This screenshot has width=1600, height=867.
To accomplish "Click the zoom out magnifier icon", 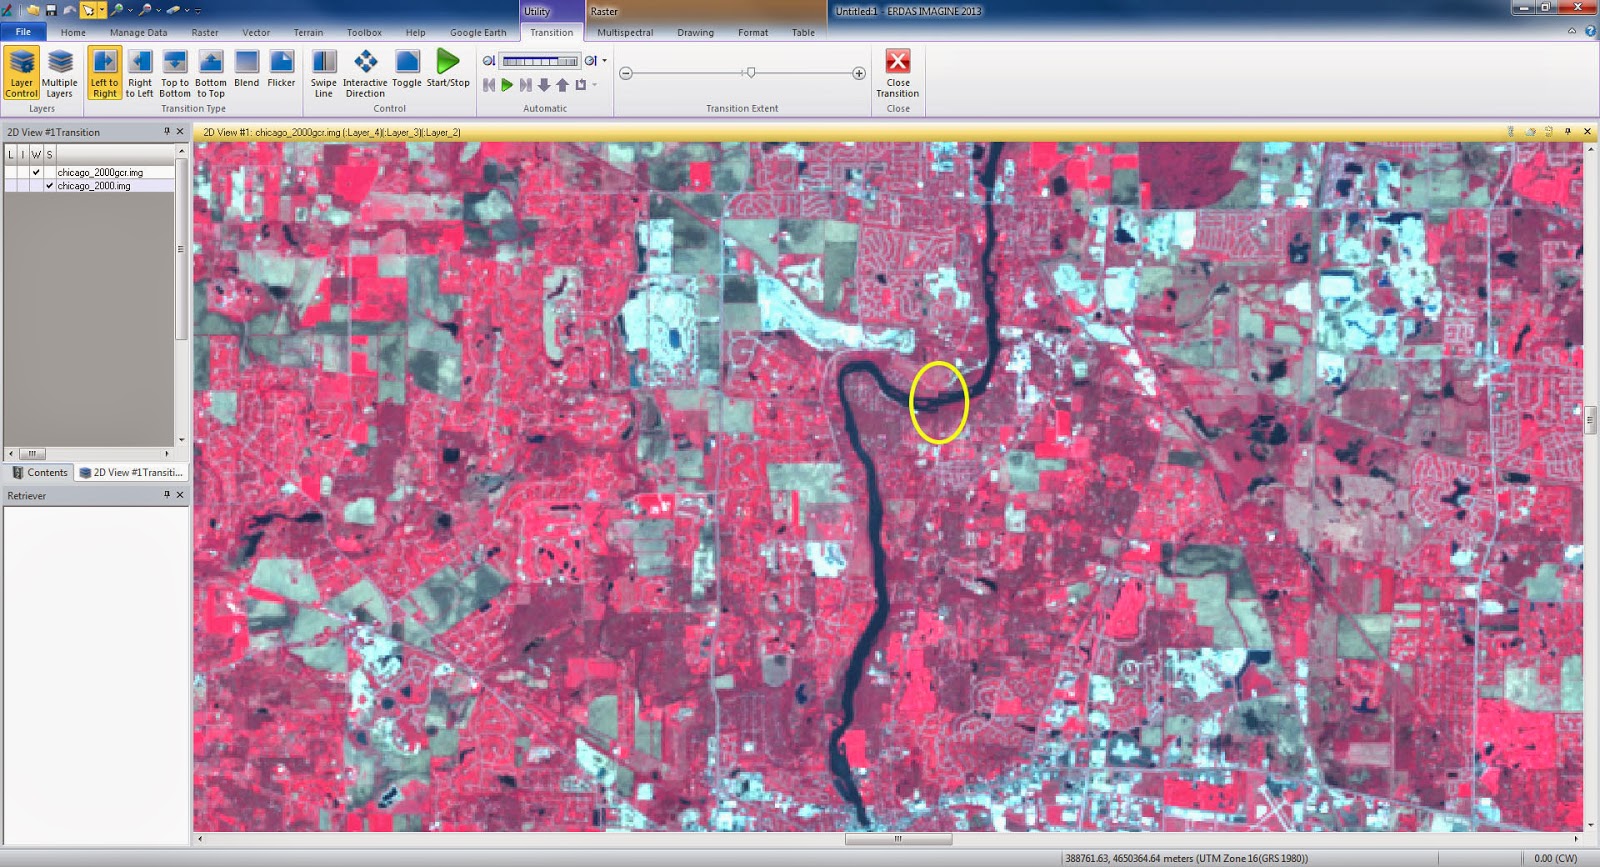I will (x=145, y=10).
